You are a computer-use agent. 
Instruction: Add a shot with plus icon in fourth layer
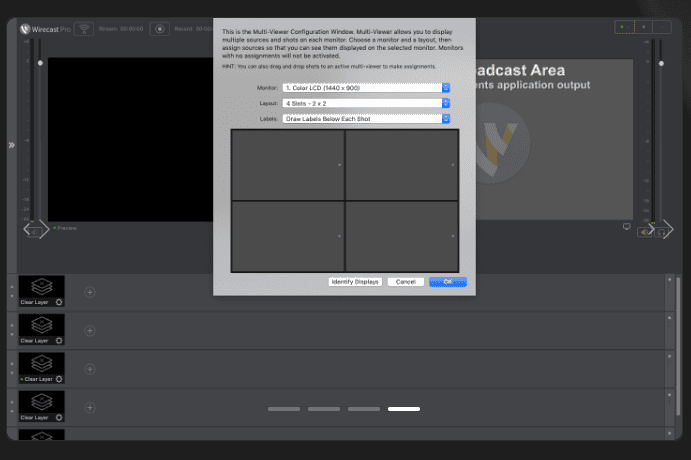click(90, 407)
